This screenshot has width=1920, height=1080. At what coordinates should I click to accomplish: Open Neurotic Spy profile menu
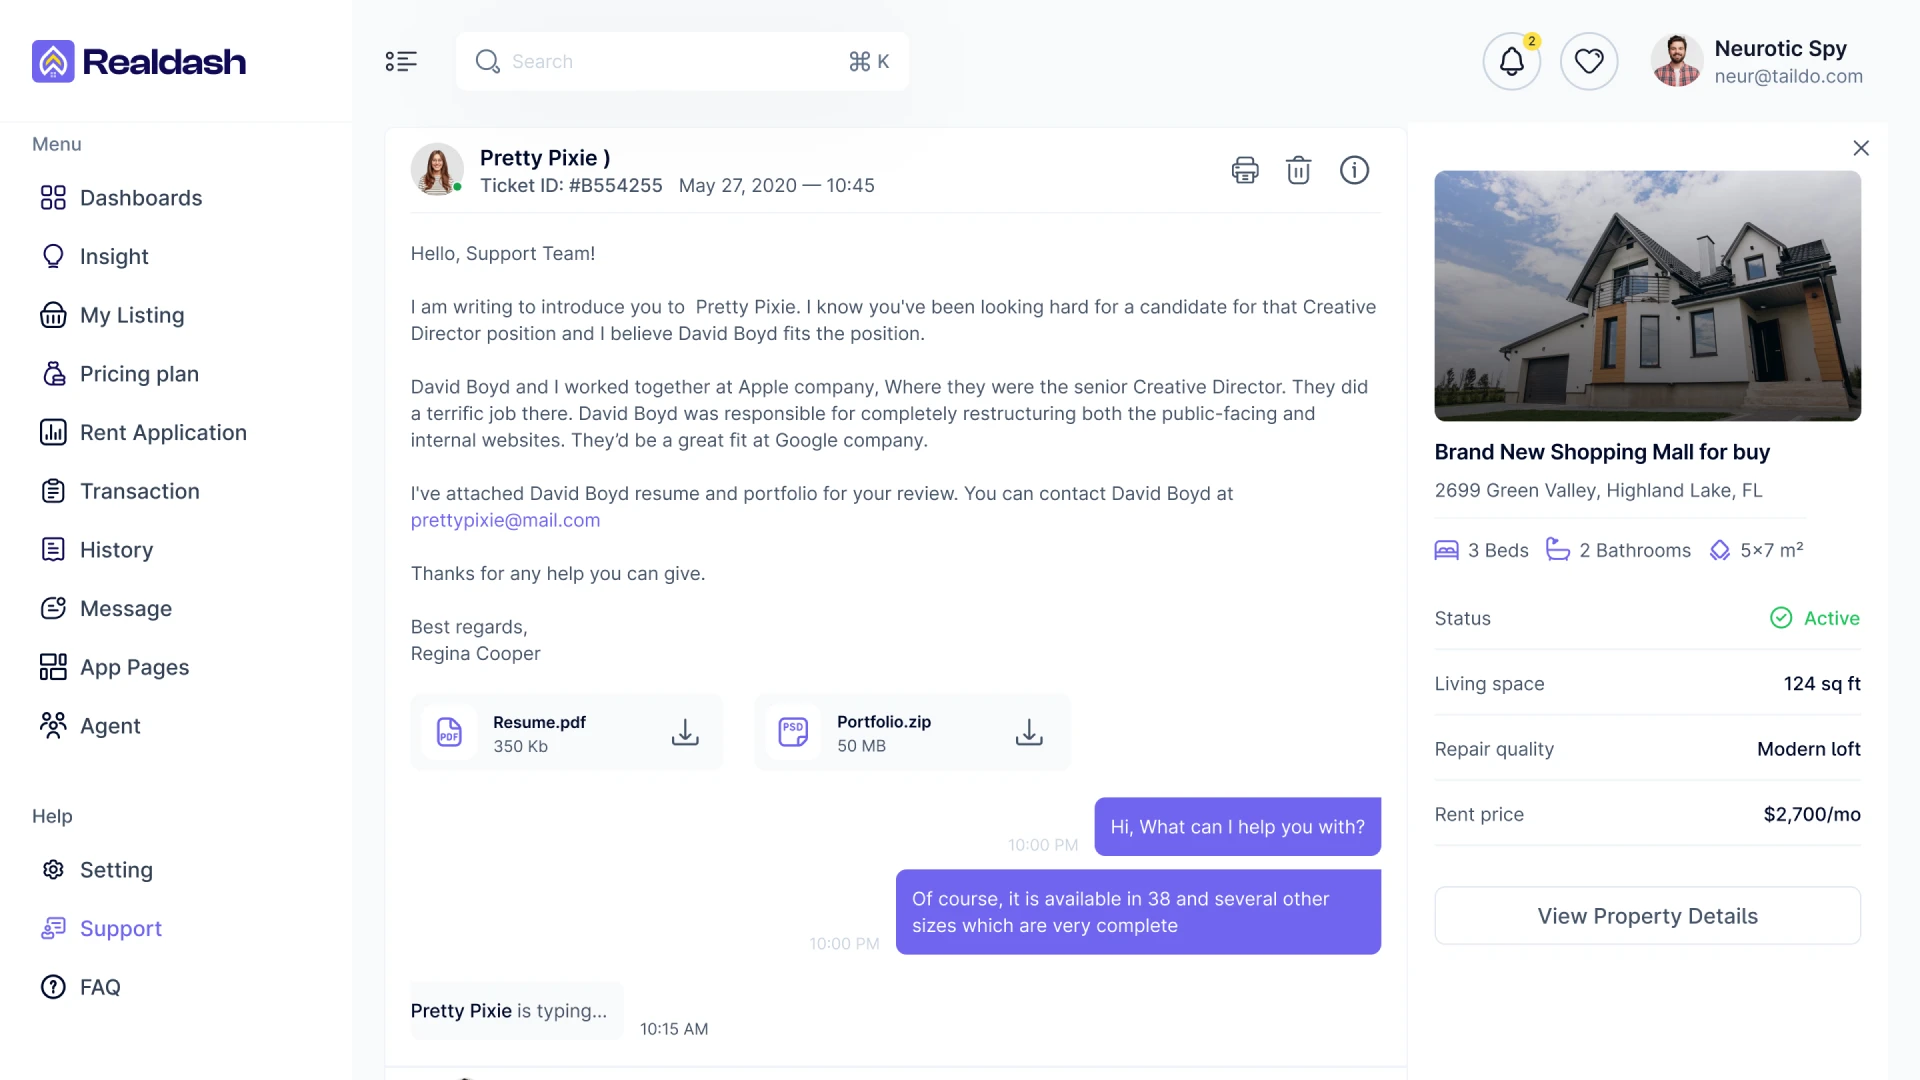(1757, 62)
